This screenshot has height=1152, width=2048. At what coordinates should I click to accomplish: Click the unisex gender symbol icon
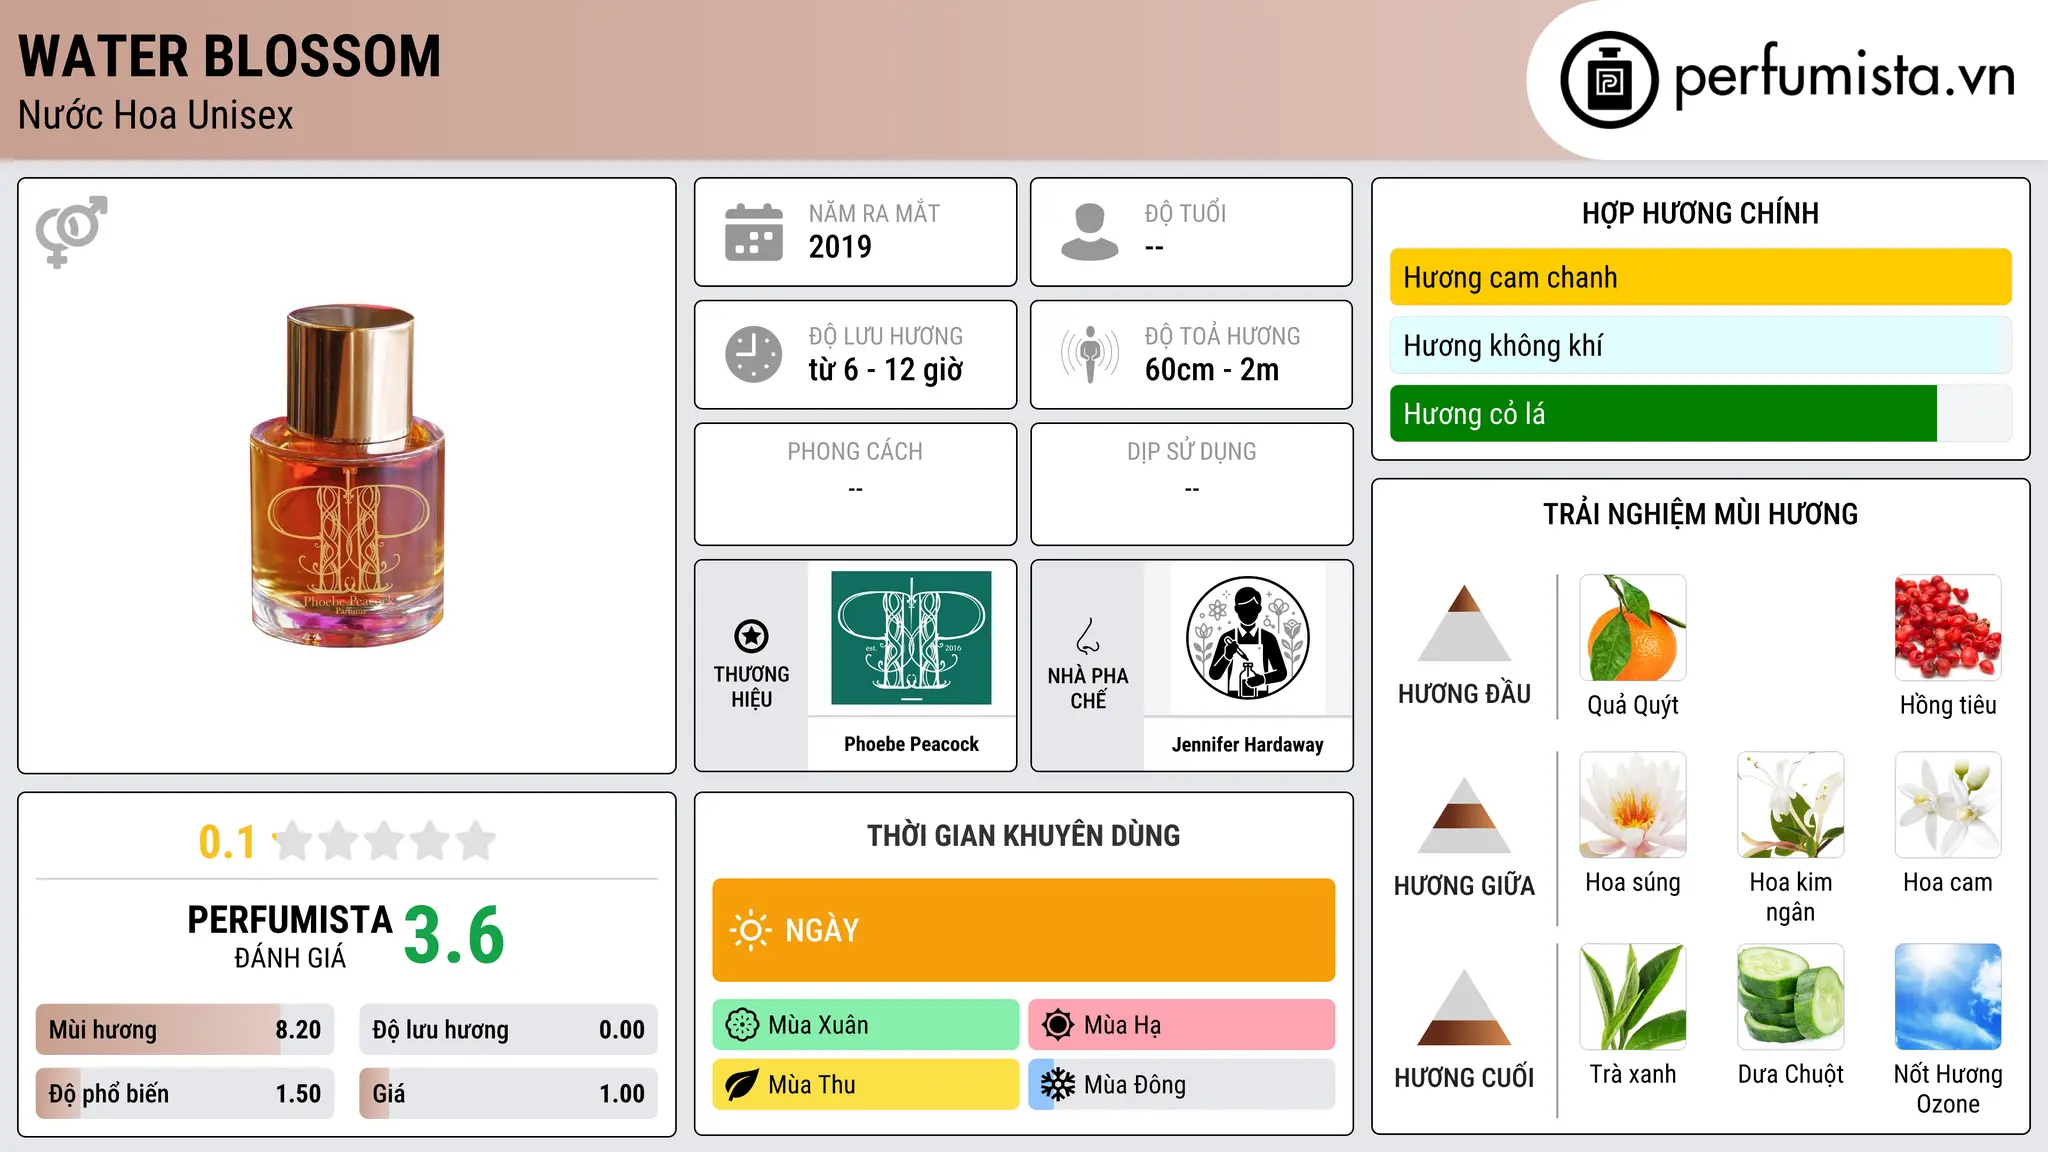coord(71,232)
